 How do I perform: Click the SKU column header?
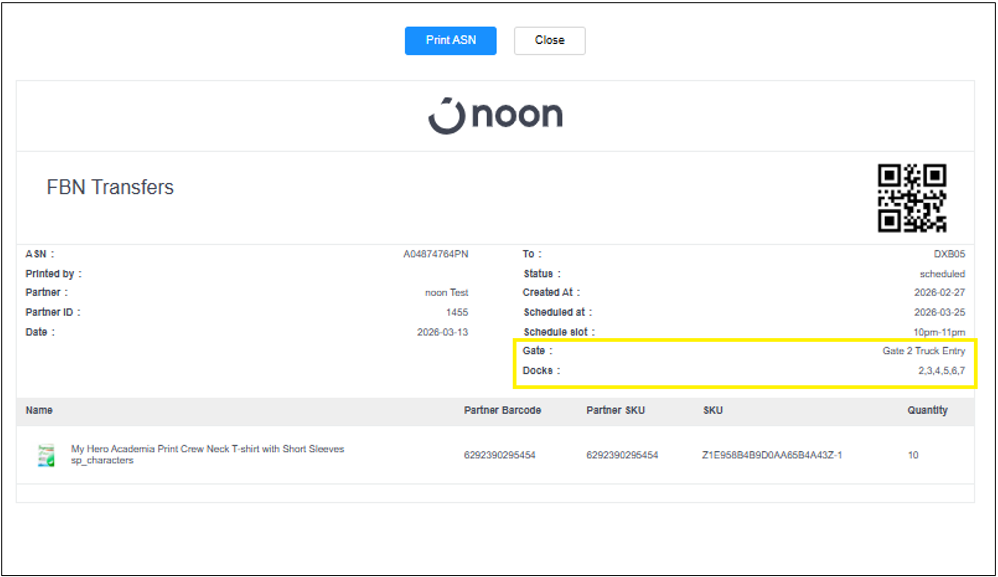713,410
